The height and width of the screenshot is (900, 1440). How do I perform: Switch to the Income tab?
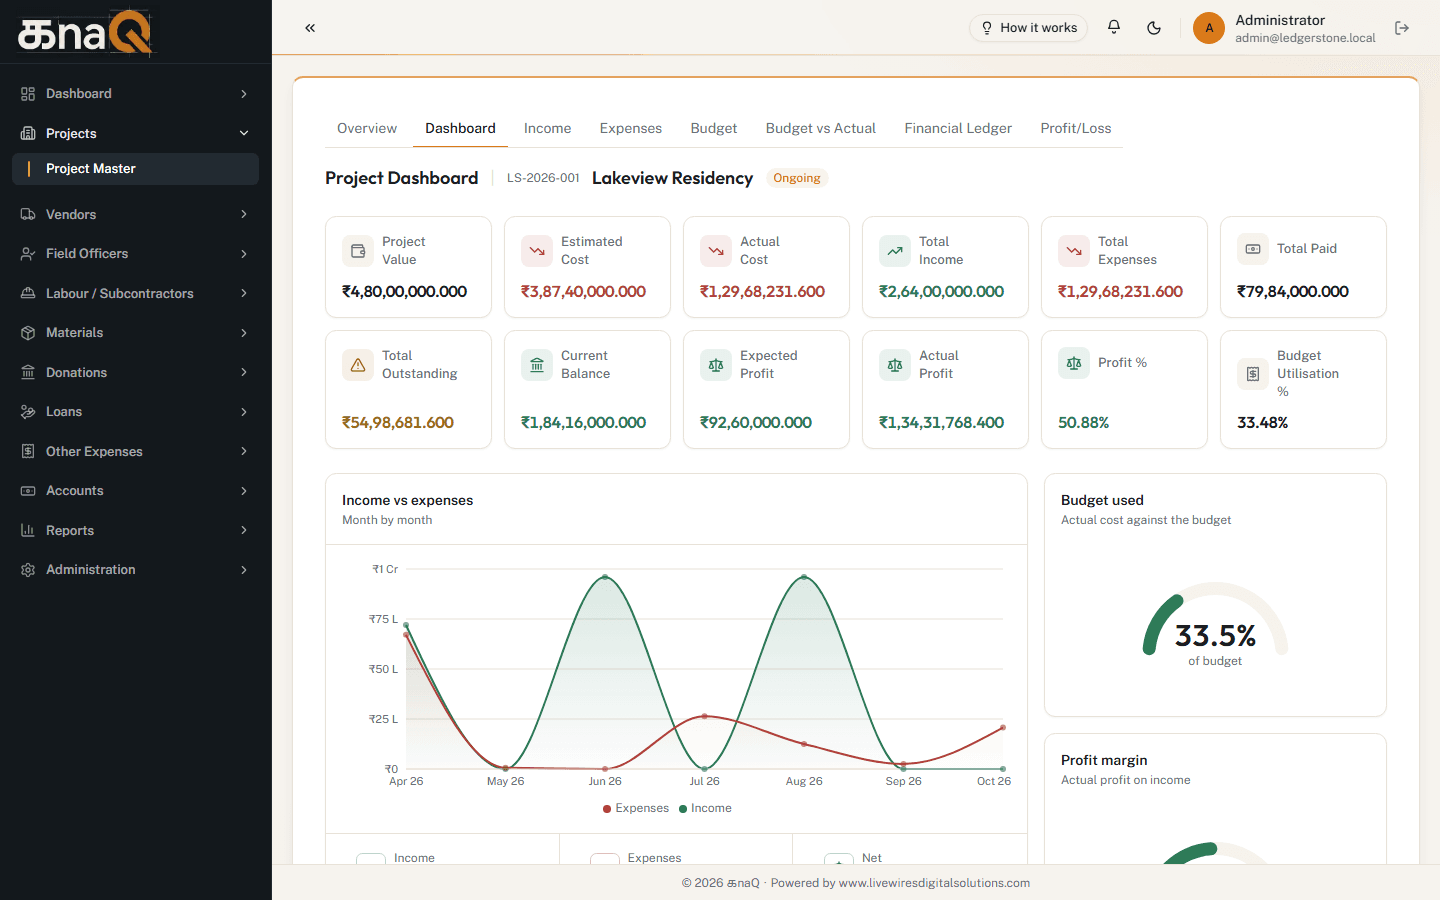548,128
